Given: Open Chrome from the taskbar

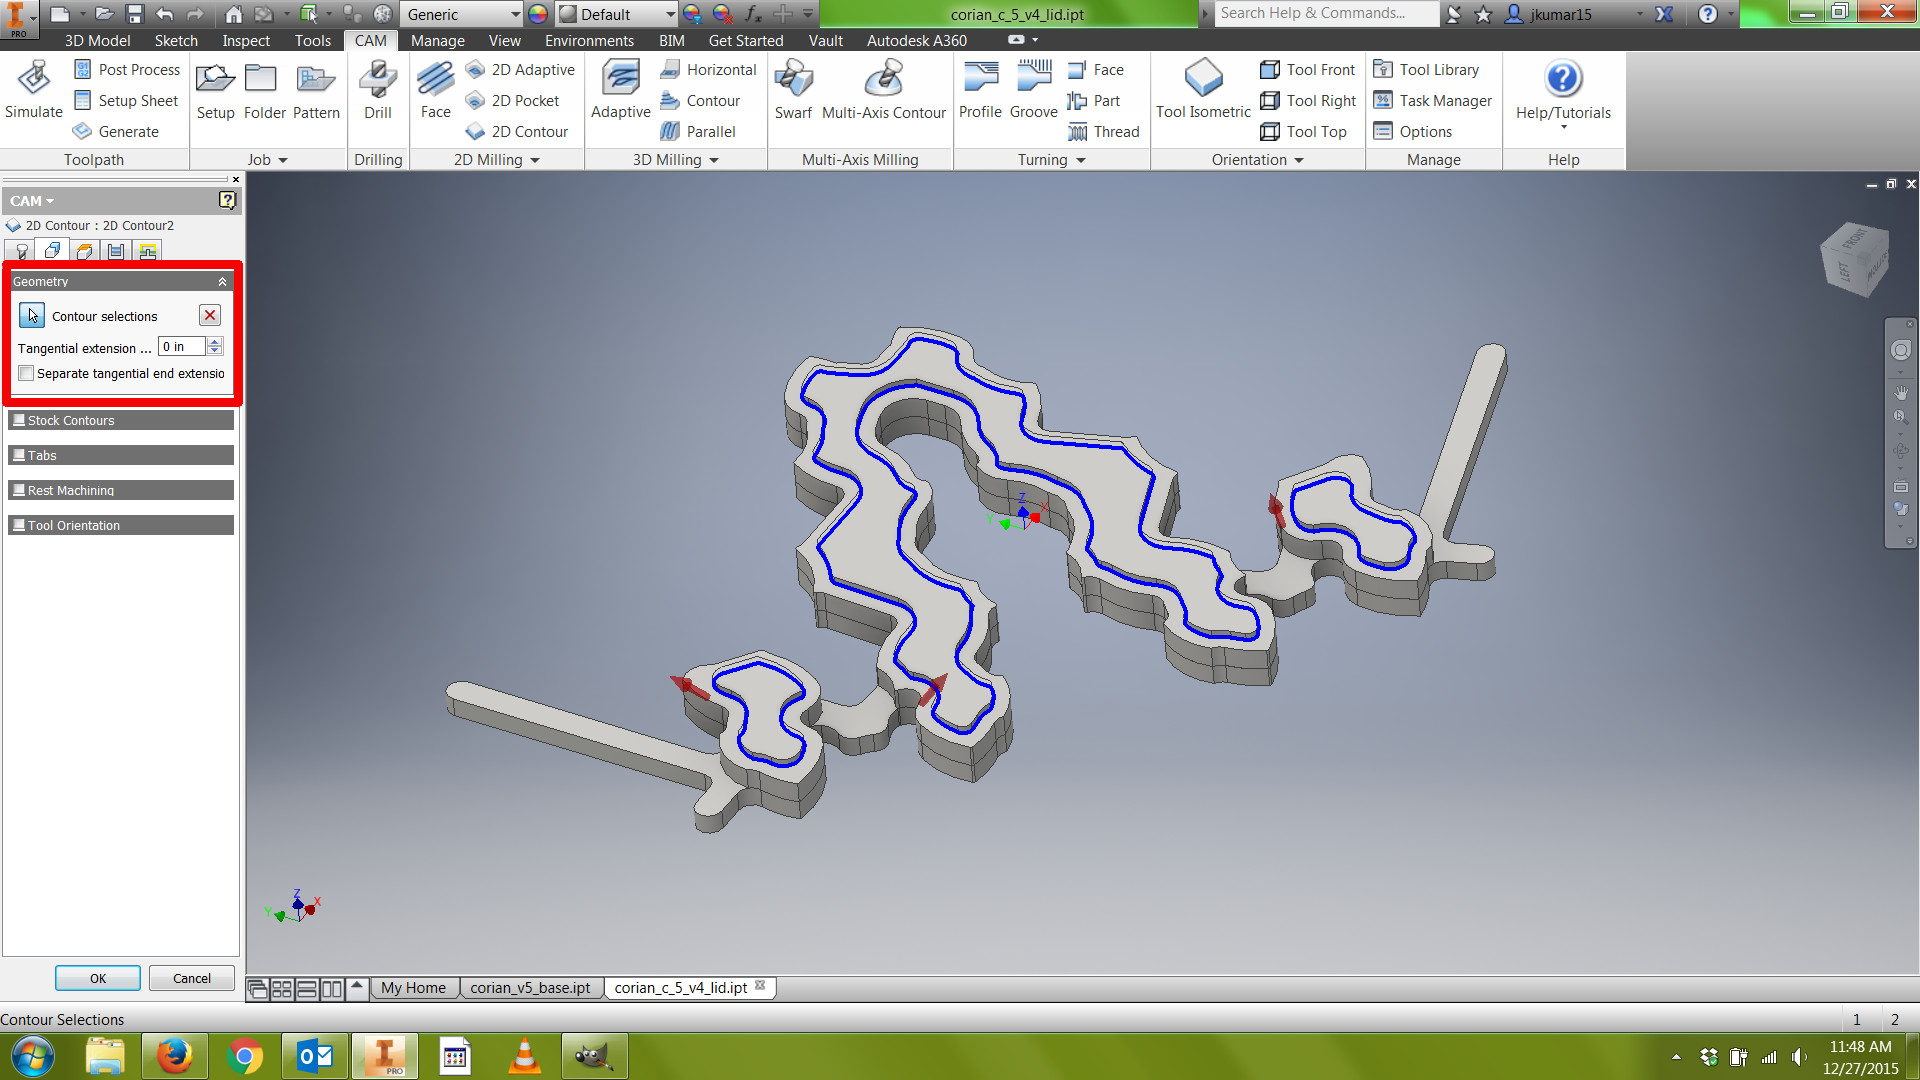Looking at the screenshot, I should [x=244, y=1056].
